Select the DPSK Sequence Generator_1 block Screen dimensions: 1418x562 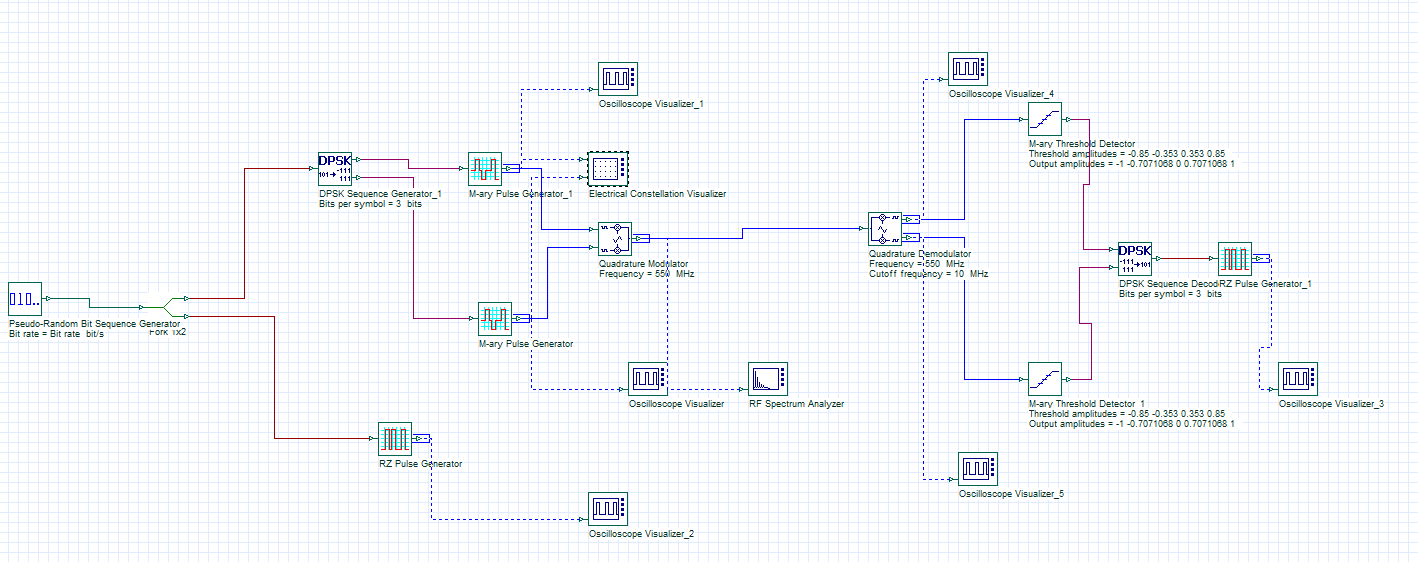(335, 168)
